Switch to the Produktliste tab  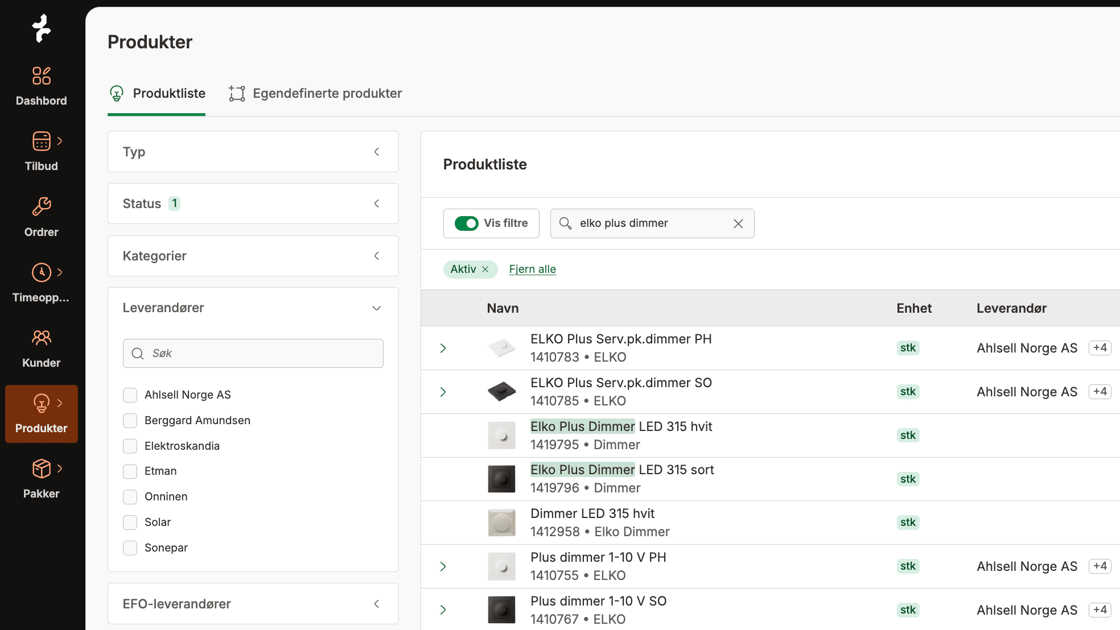pos(156,94)
